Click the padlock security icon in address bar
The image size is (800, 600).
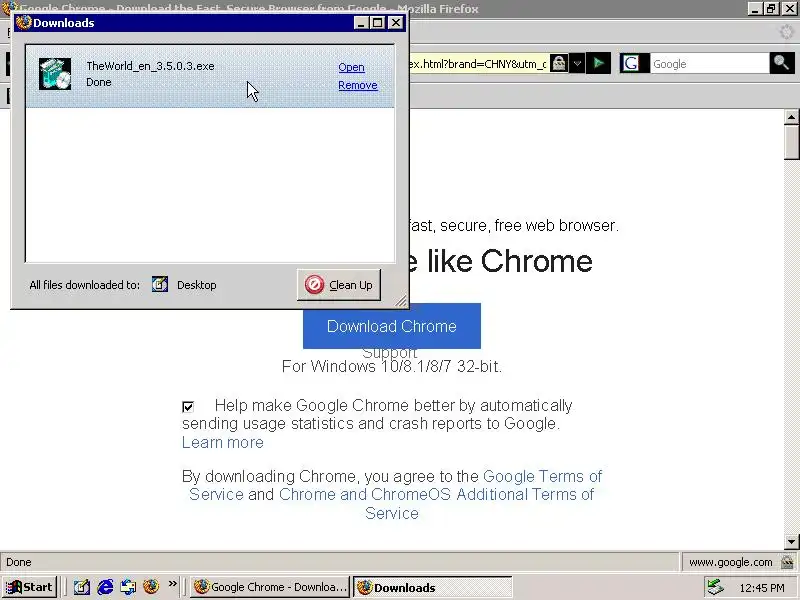[x=559, y=64]
